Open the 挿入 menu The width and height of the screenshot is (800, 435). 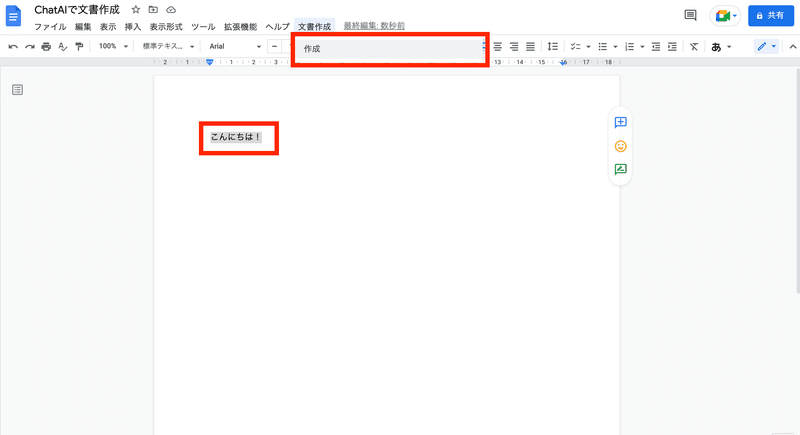pos(133,27)
